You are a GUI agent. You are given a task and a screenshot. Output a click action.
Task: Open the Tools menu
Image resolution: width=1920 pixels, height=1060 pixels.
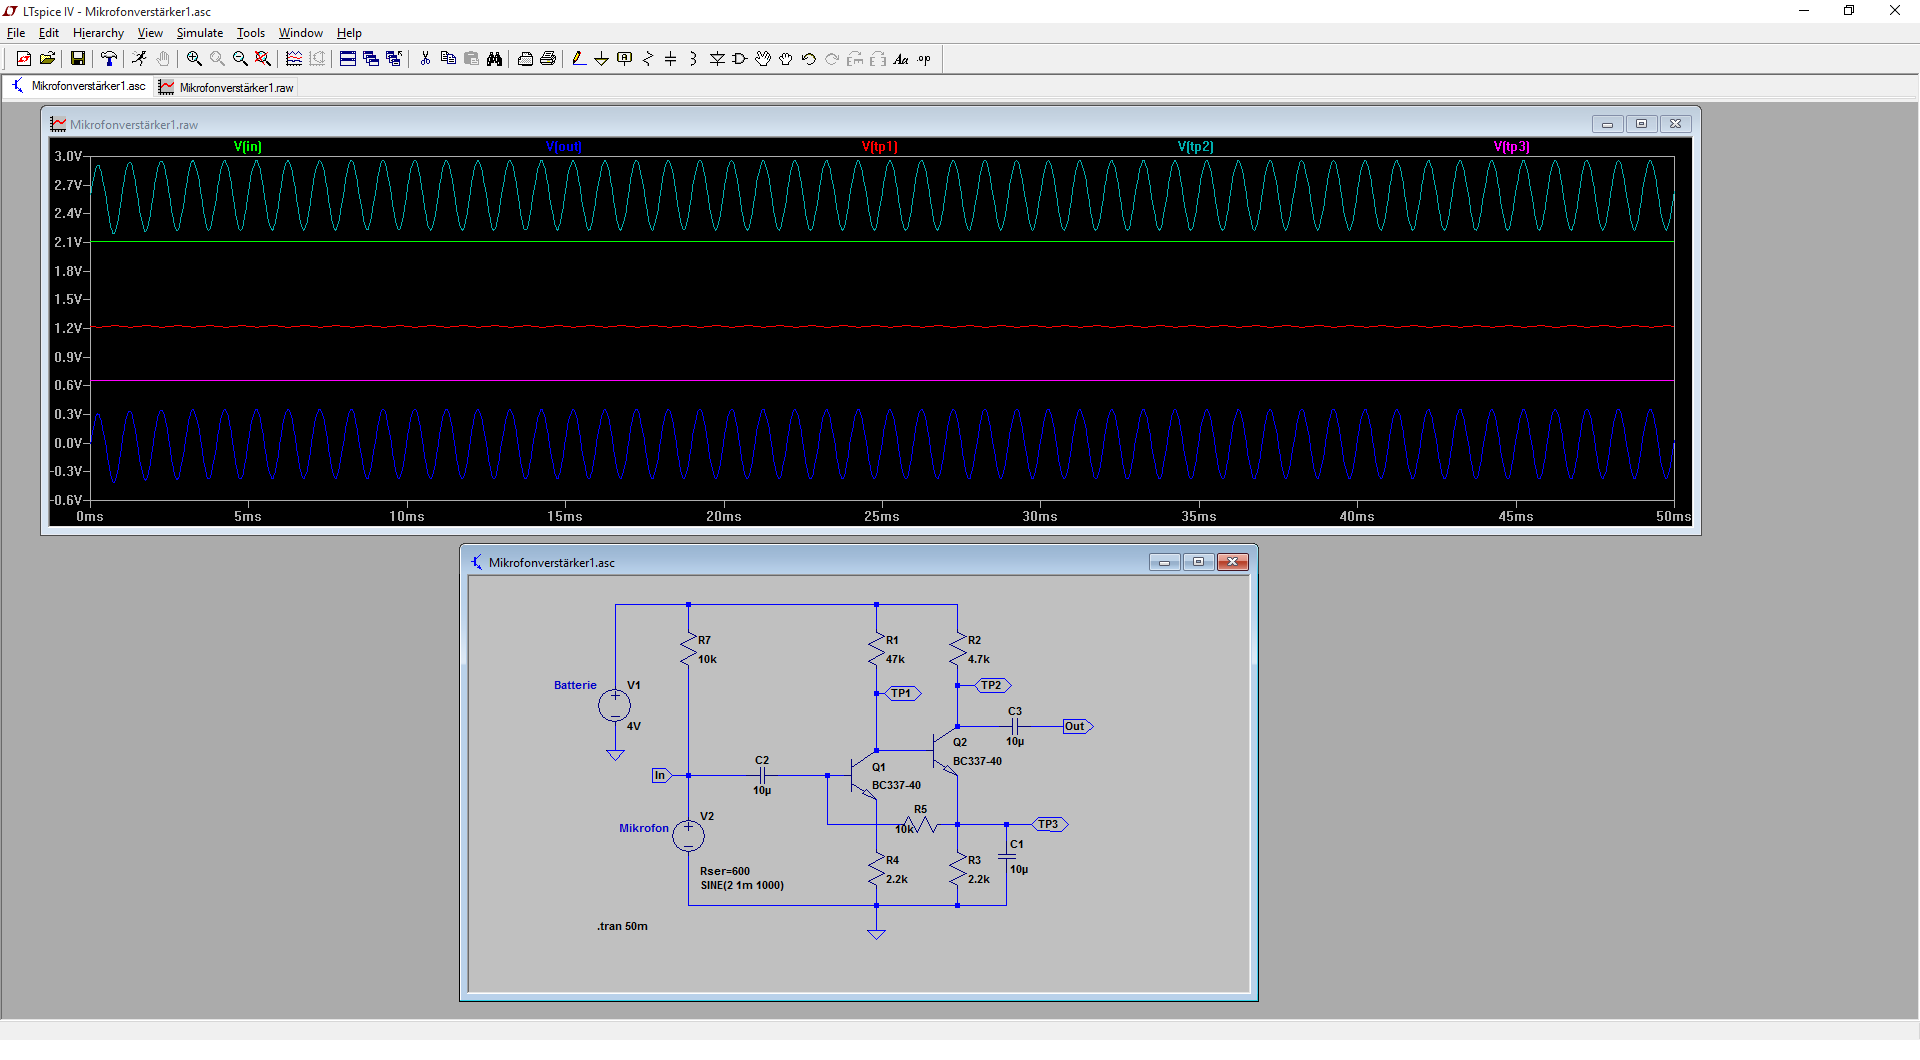pos(251,33)
